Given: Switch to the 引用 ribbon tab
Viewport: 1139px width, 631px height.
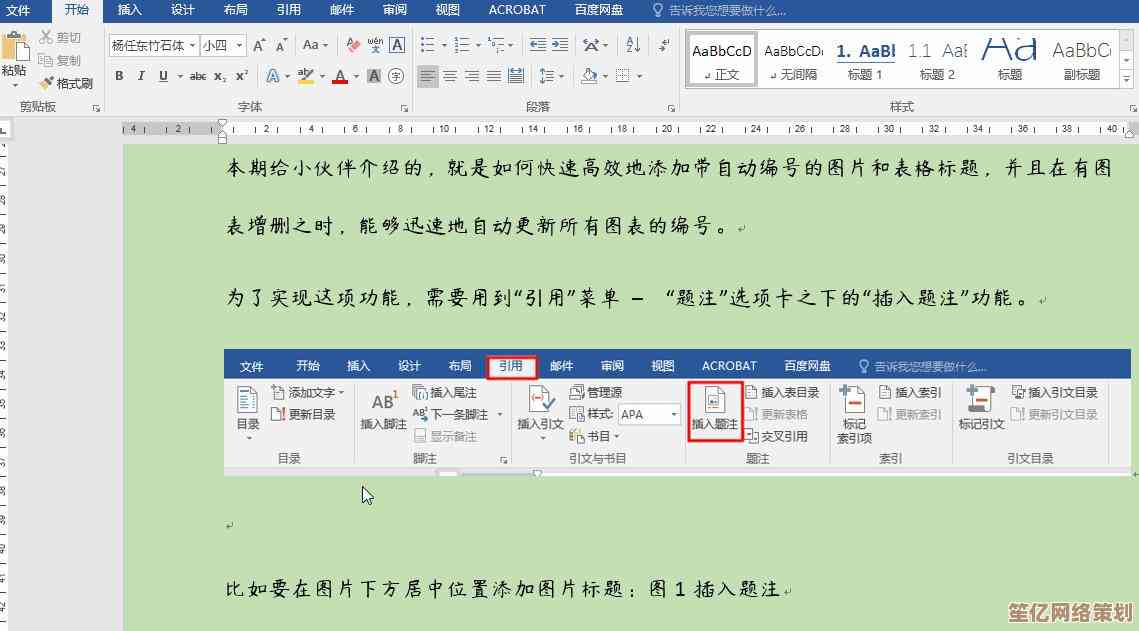Looking at the screenshot, I should tap(289, 10).
